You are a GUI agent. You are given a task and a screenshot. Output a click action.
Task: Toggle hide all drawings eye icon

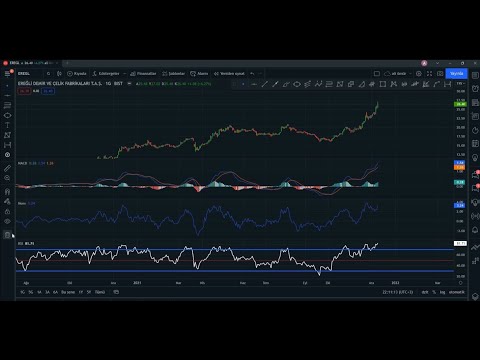click(x=7, y=221)
